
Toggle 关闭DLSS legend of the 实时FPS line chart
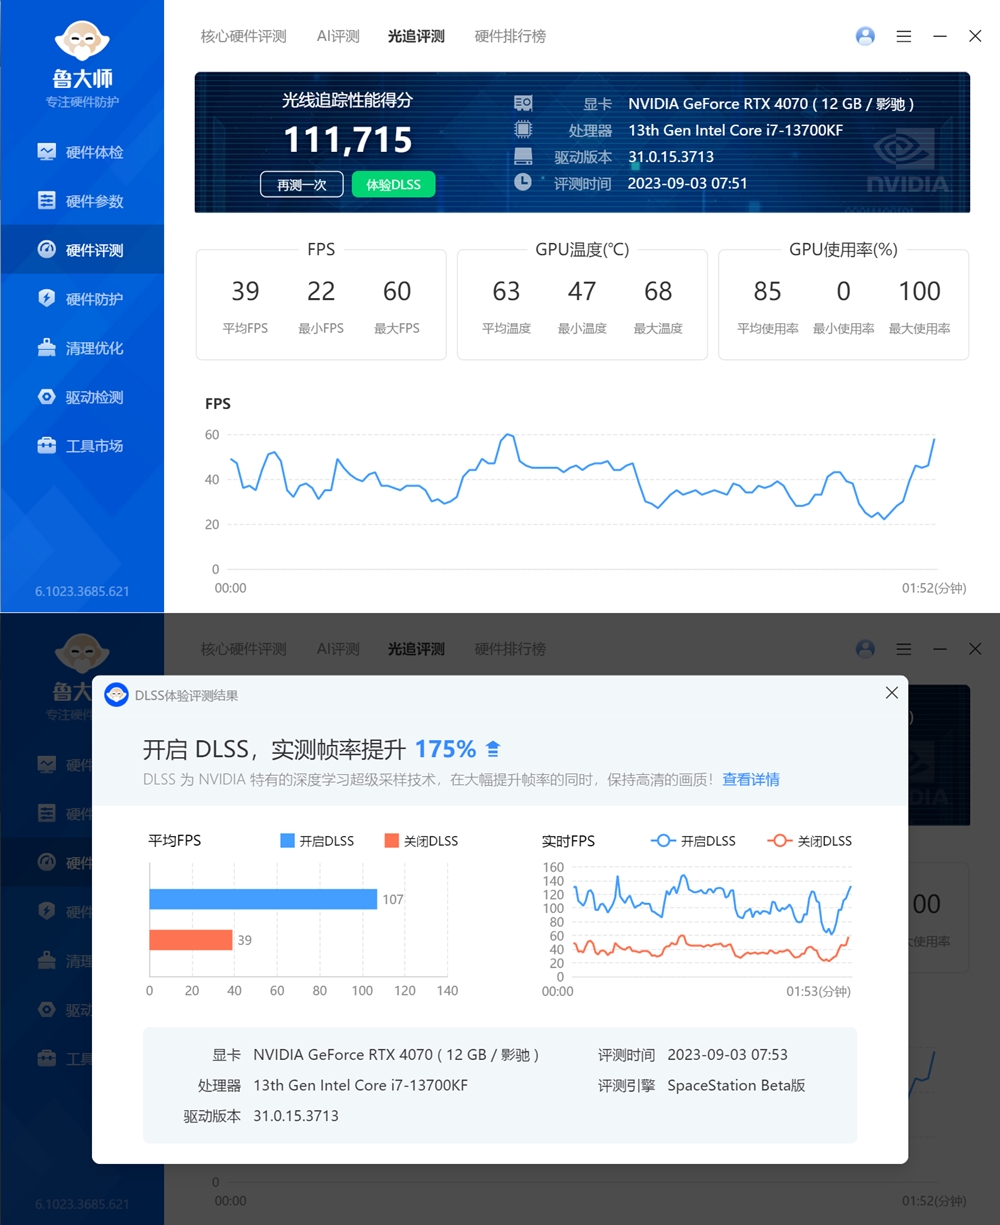pyautogui.click(x=809, y=841)
